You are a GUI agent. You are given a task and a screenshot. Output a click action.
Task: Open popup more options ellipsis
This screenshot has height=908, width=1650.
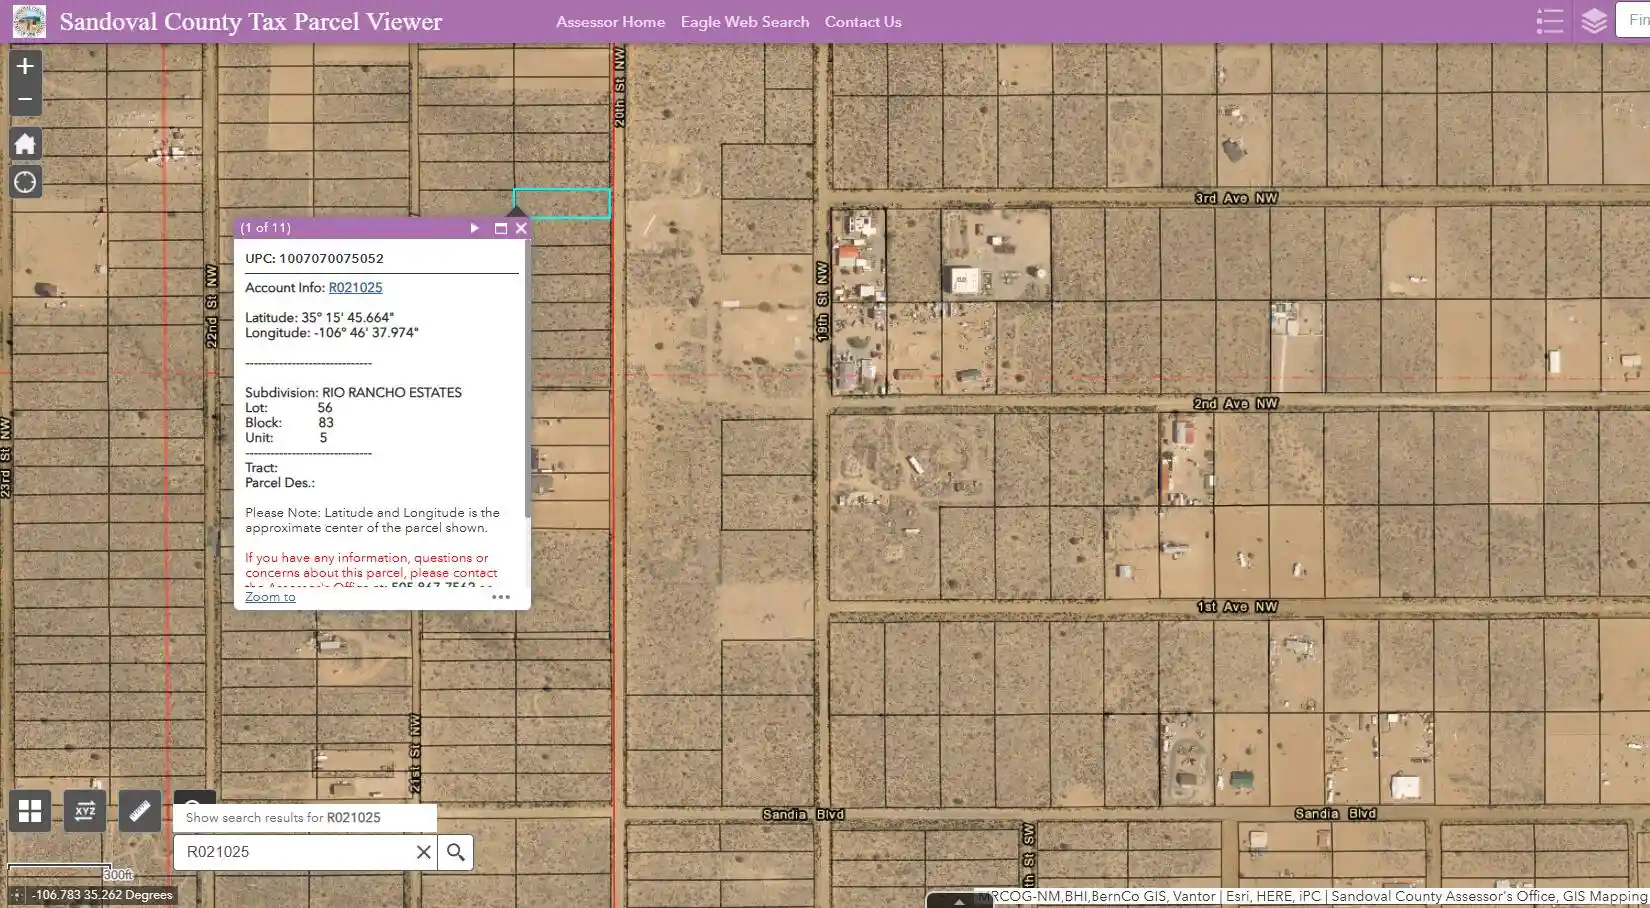pos(501,597)
